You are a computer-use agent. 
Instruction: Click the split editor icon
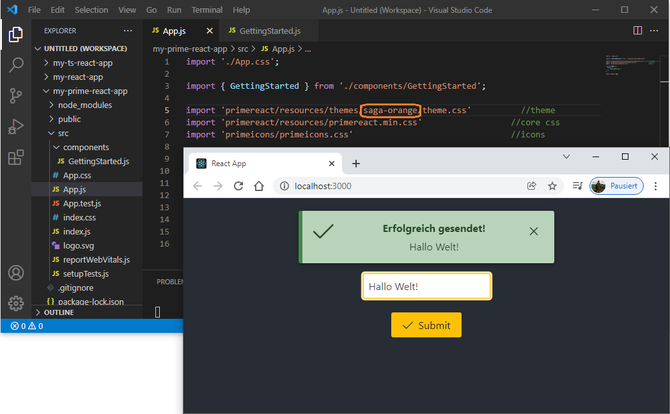(638, 31)
